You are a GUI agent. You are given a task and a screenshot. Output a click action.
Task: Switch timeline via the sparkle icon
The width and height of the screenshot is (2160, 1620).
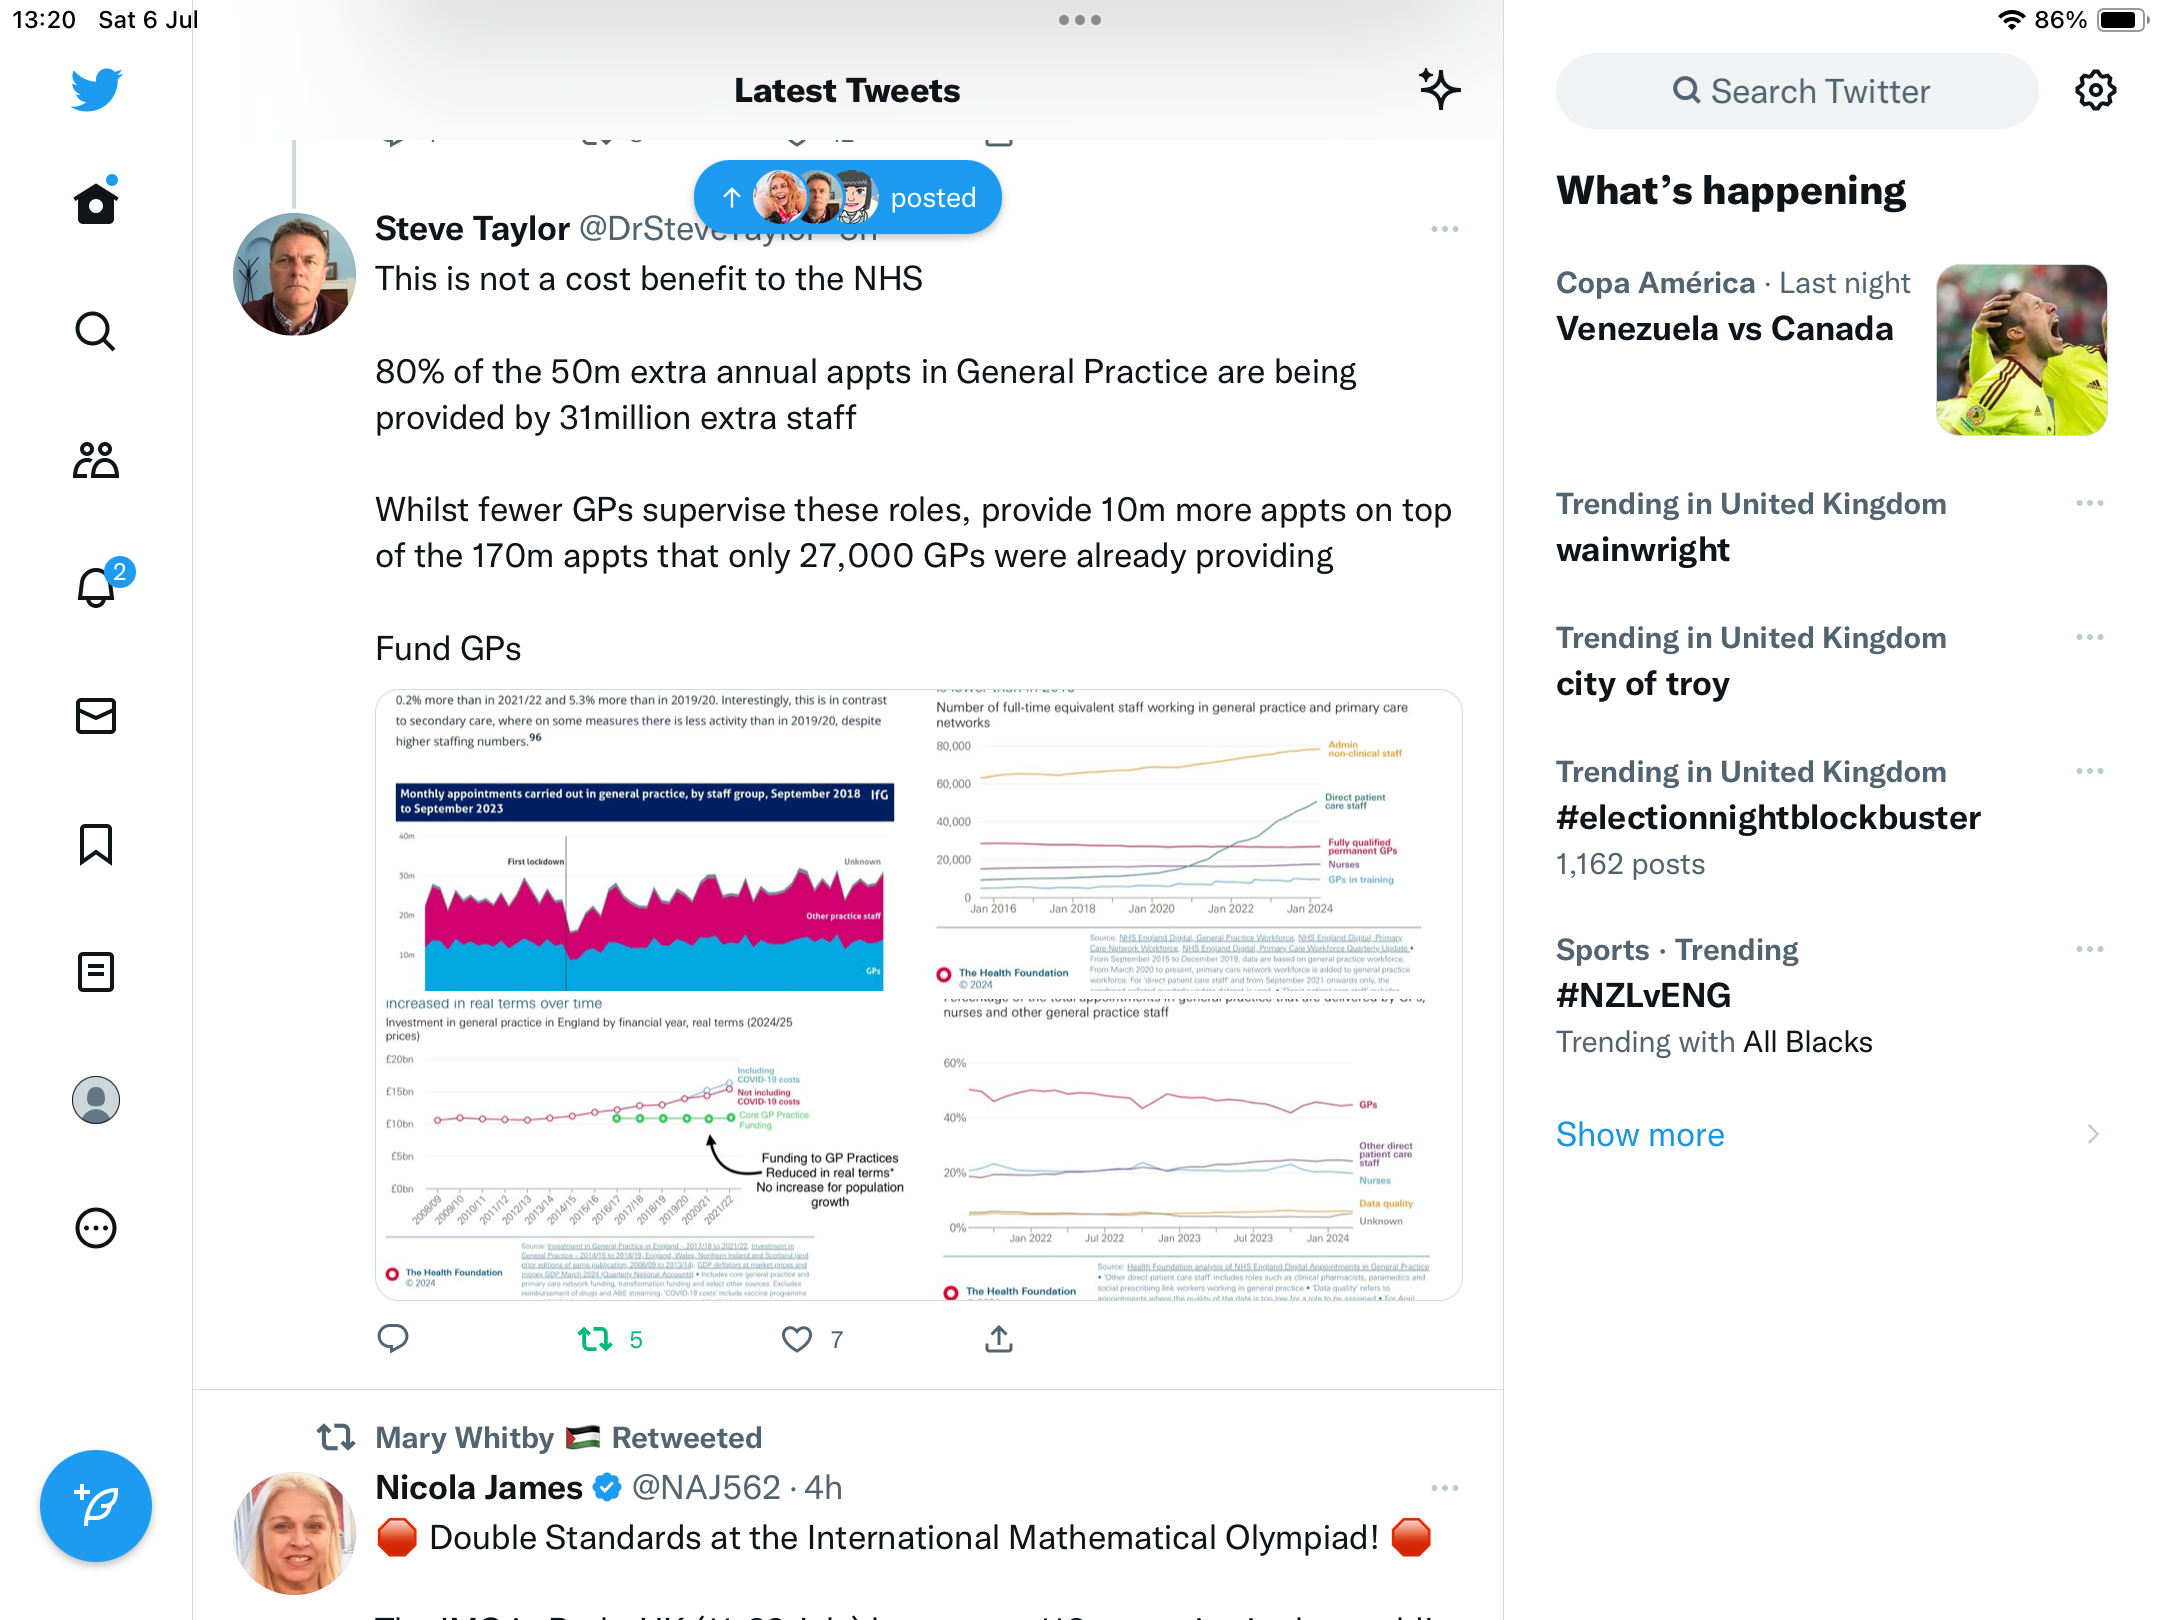[x=1439, y=90]
